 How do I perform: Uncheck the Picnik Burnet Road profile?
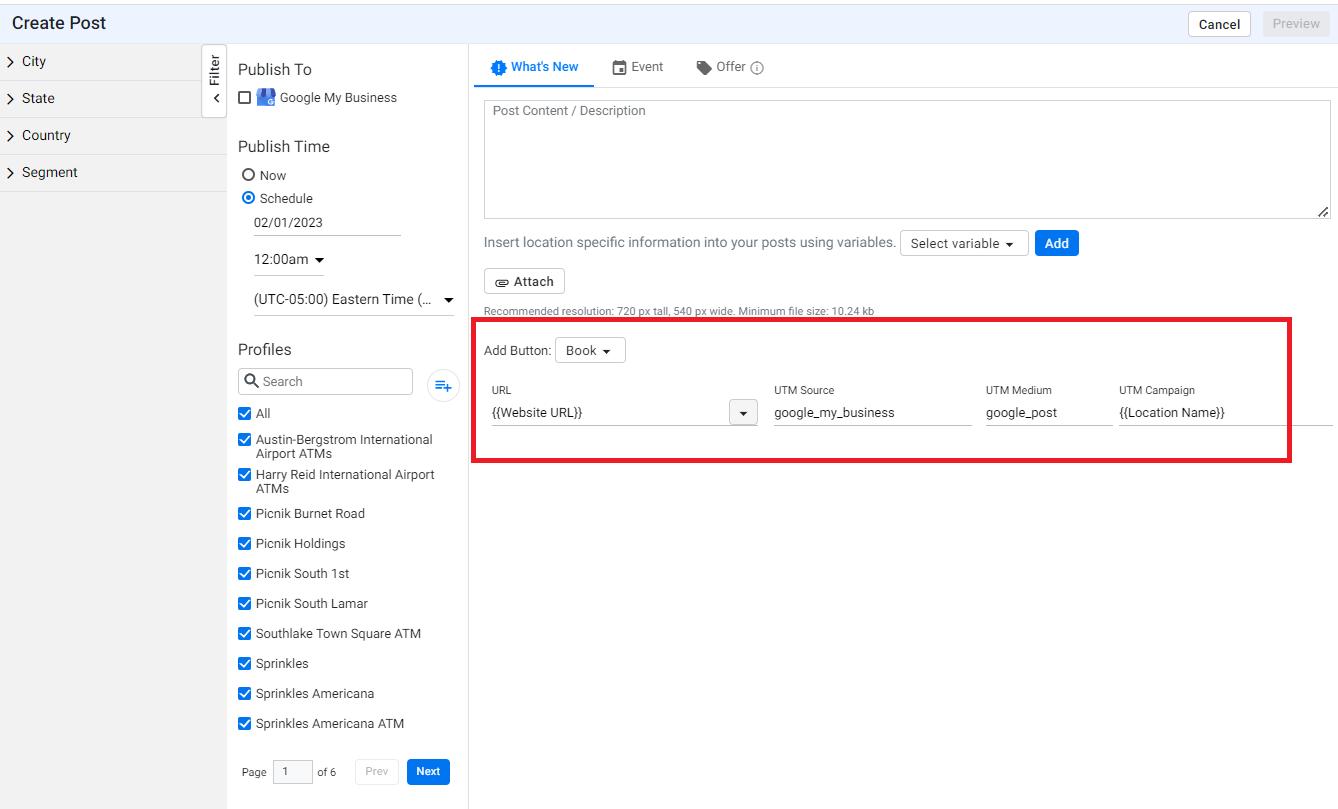pos(245,513)
